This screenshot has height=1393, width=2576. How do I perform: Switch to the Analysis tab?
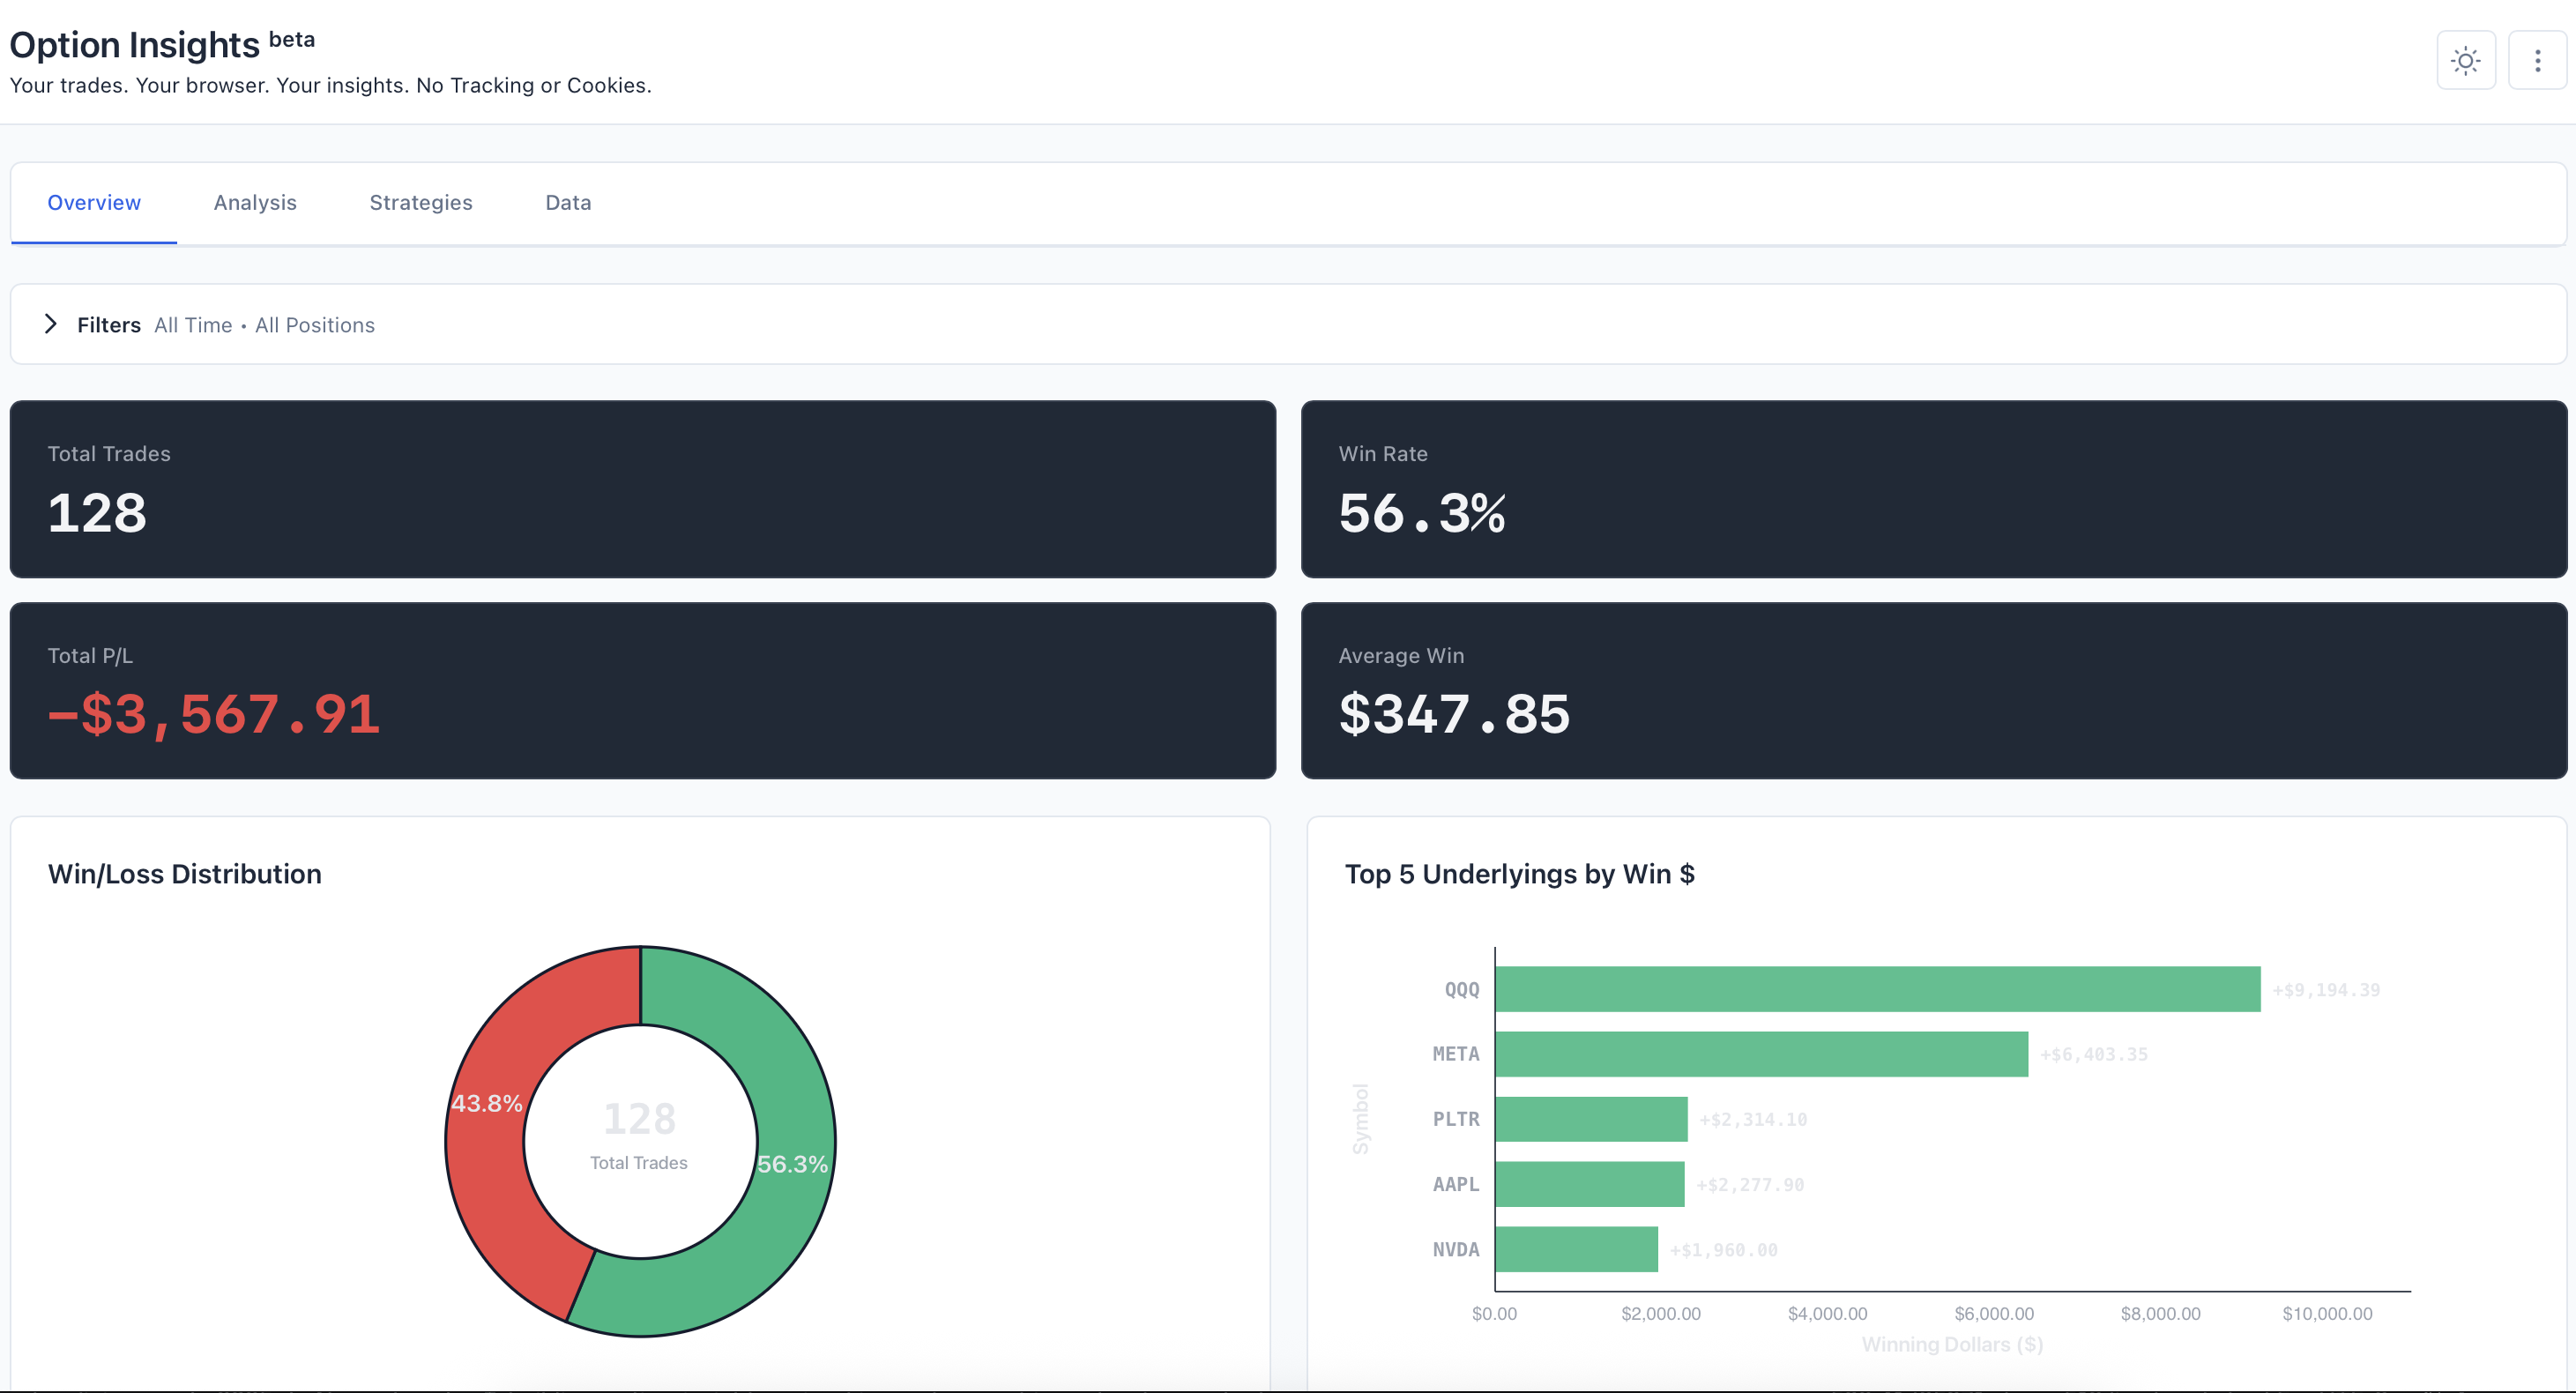(255, 203)
